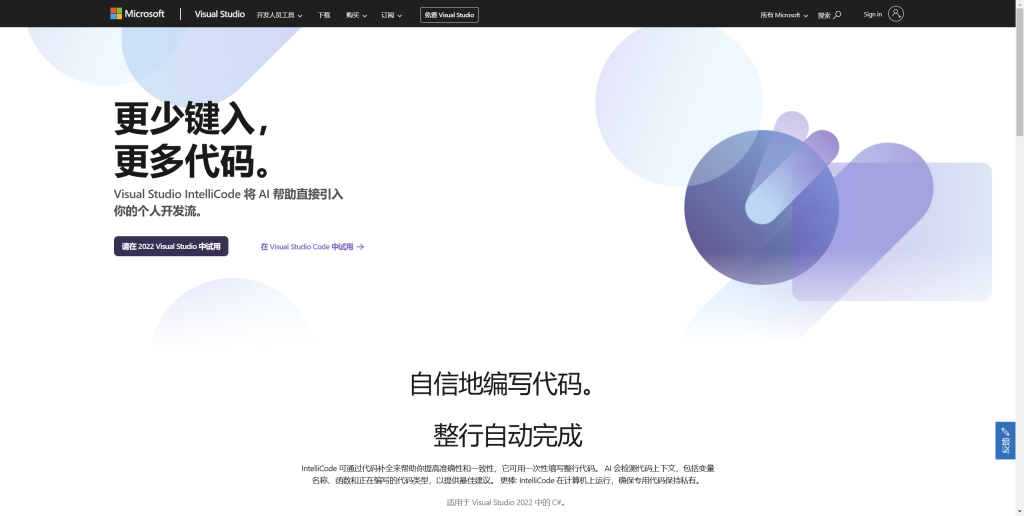Click the Microsoft logo
This screenshot has height=516, width=1024.
[x=137, y=14]
